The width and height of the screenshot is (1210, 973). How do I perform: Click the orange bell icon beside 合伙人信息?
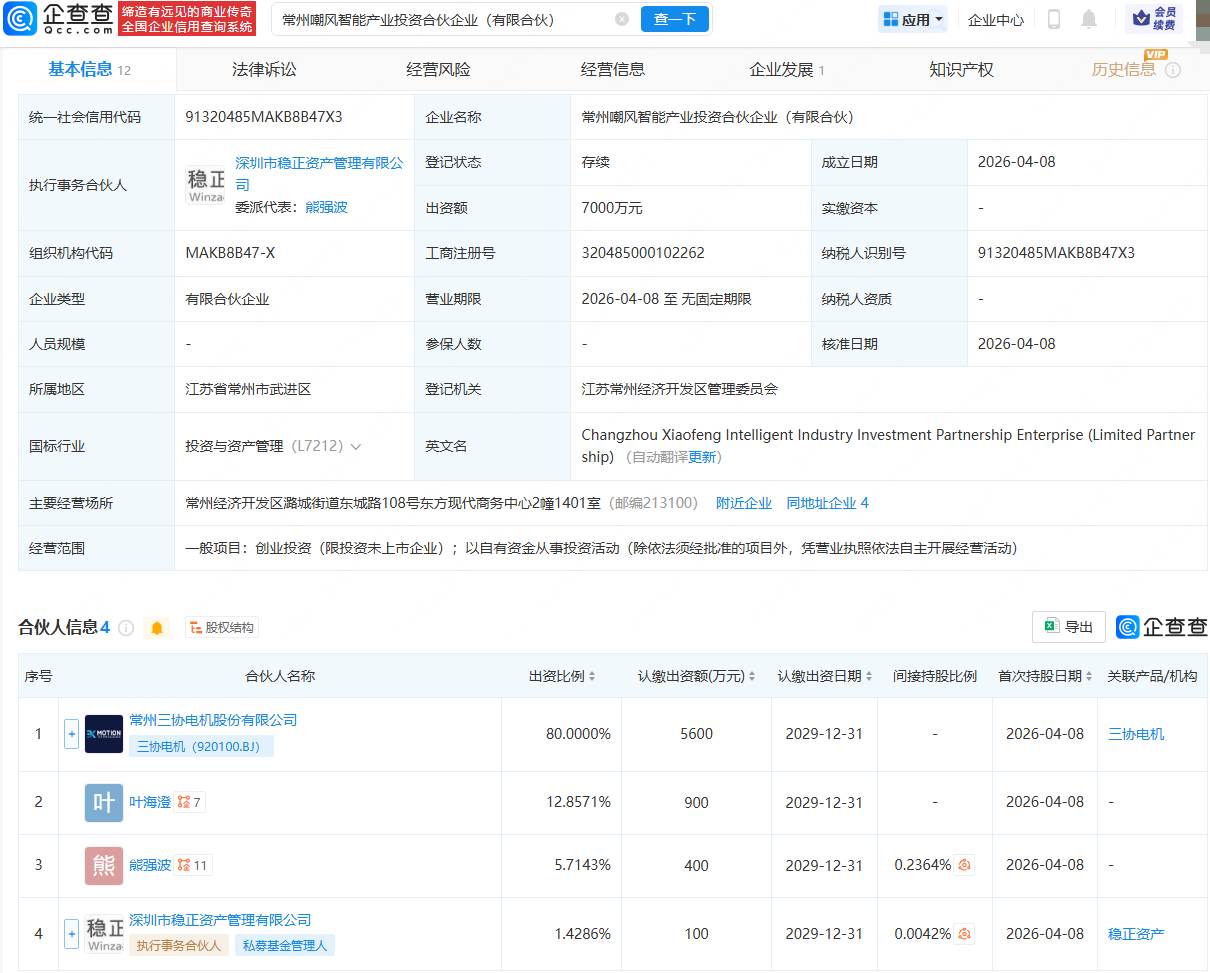coord(157,628)
